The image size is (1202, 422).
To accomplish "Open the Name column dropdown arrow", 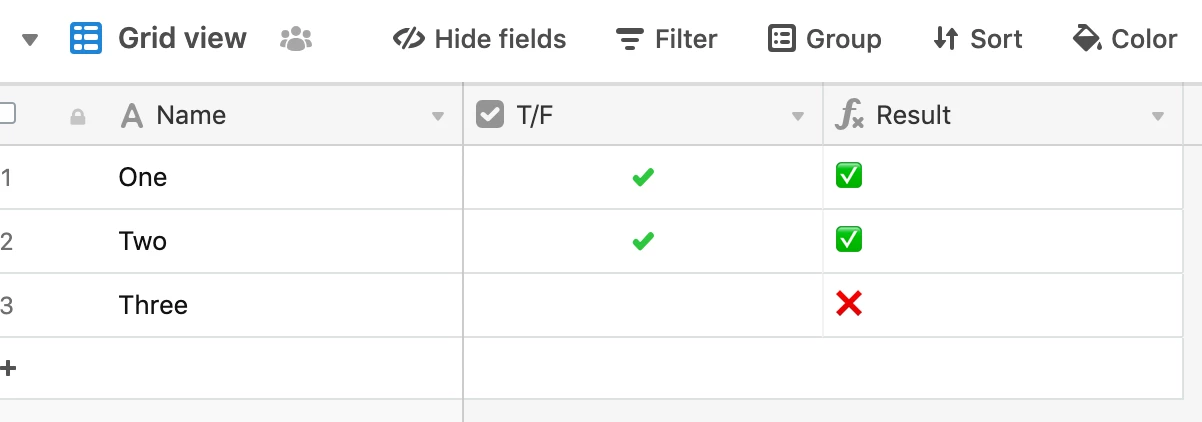I will 437,117.
